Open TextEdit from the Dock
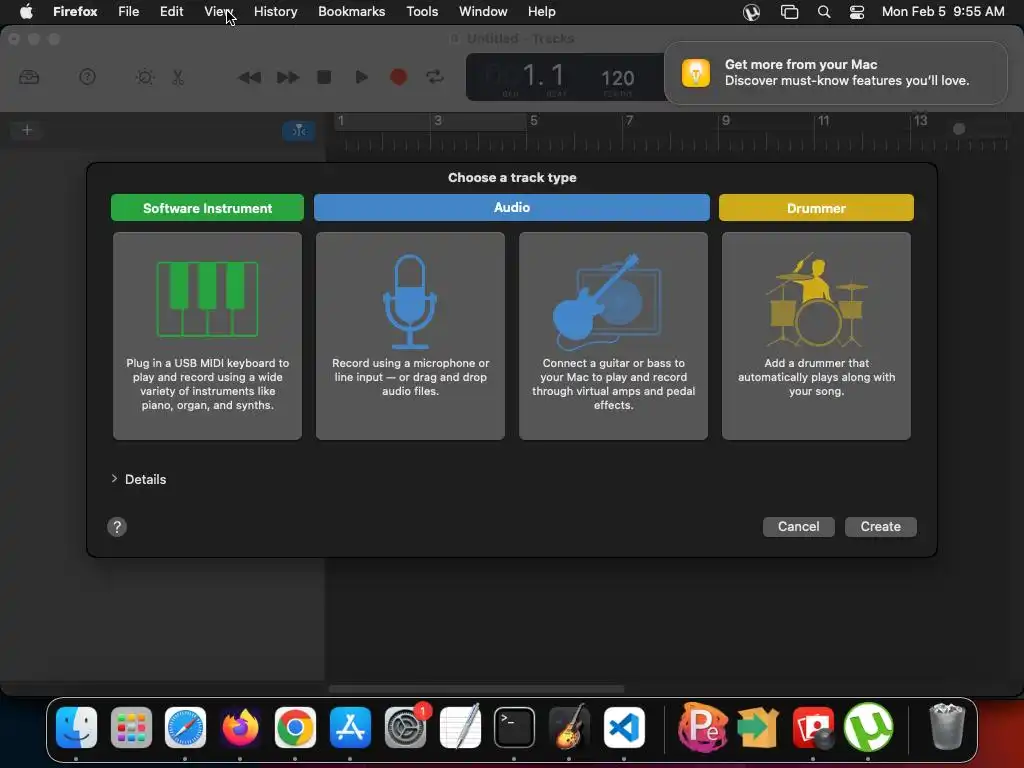1024x768 pixels. coord(460,727)
